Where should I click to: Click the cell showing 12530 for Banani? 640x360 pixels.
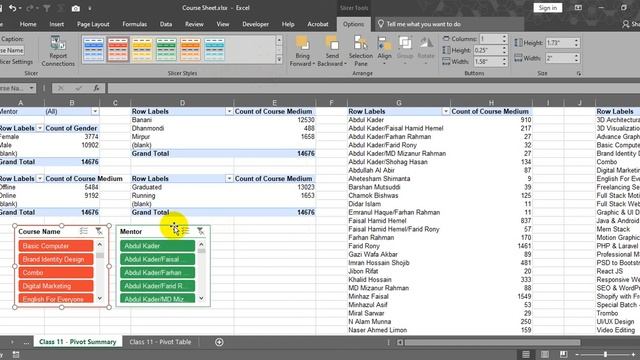click(275, 120)
